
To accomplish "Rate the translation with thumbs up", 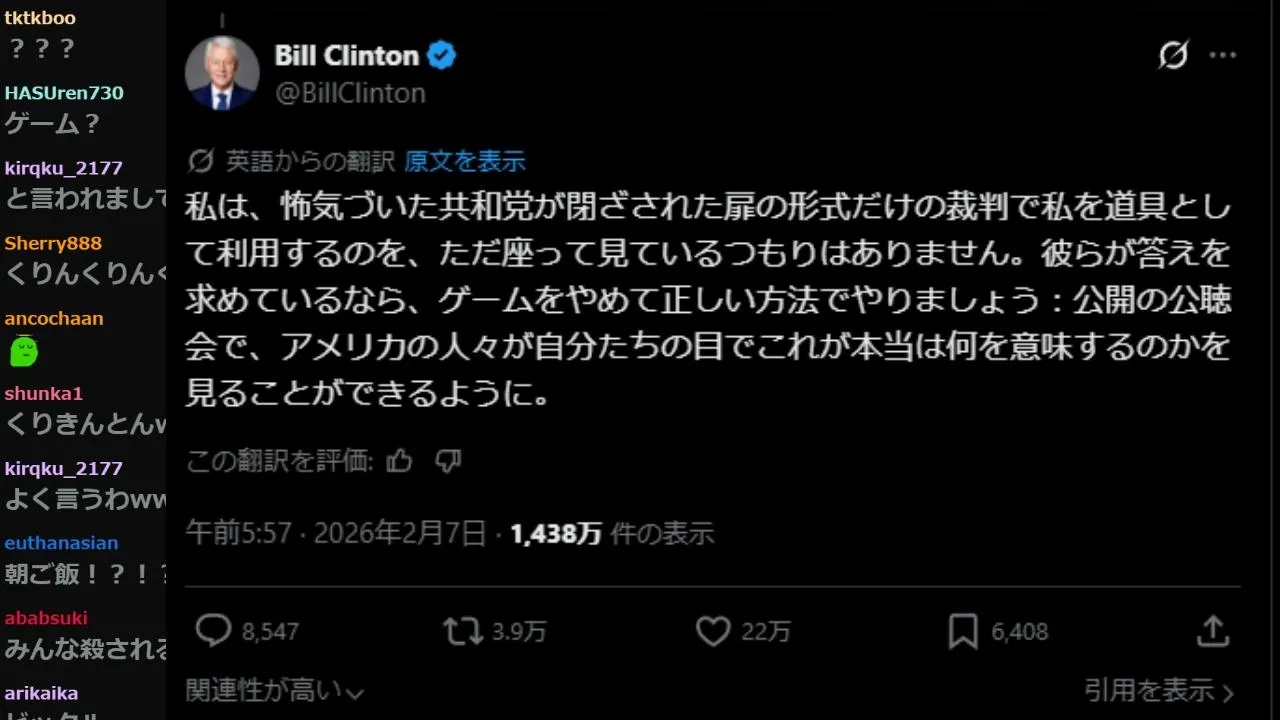I will [399, 461].
